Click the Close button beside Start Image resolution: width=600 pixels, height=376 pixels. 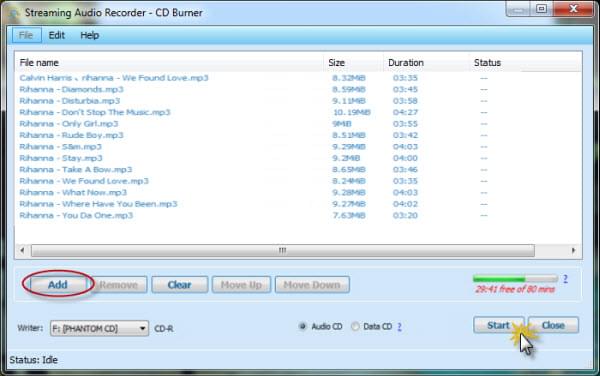[553, 325]
